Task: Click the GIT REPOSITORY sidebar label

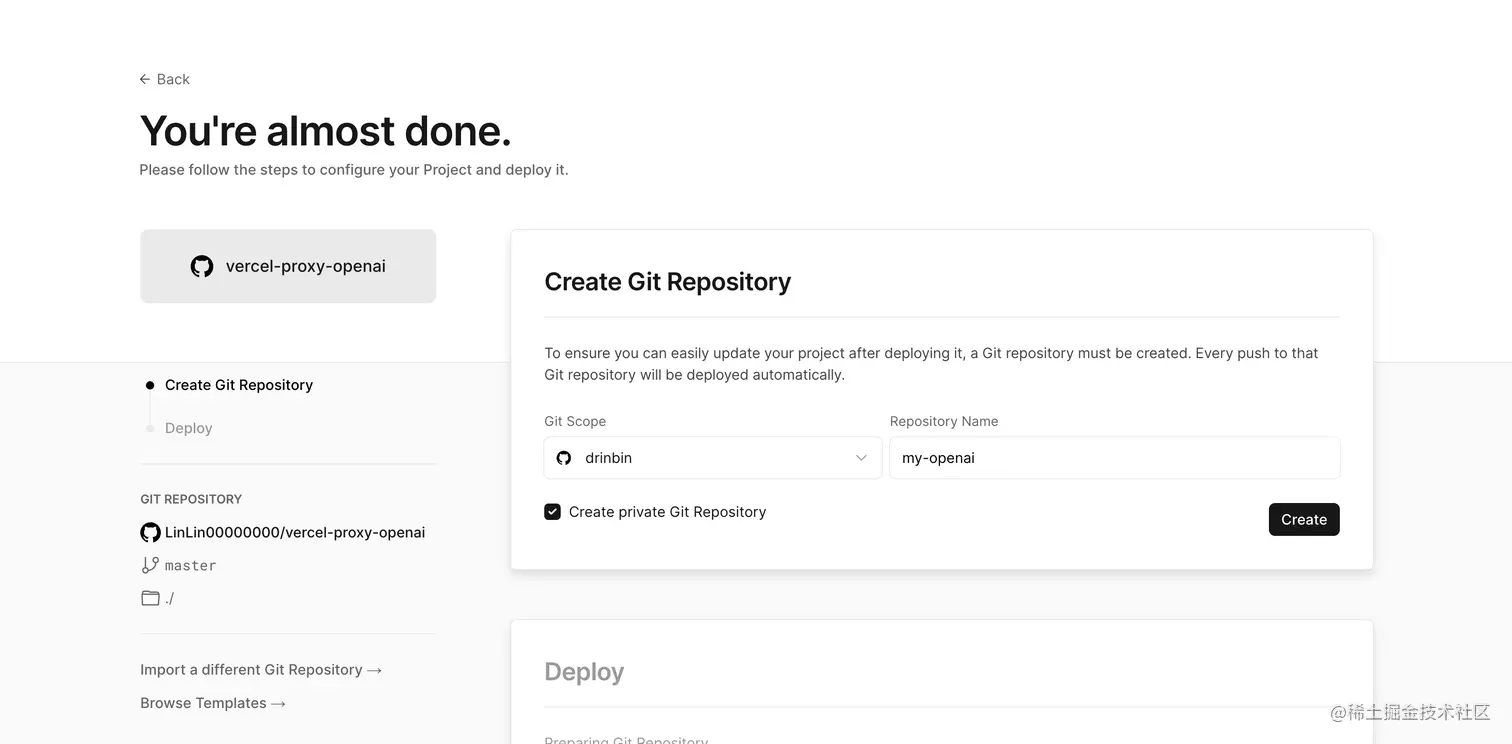Action: [191, 499]
